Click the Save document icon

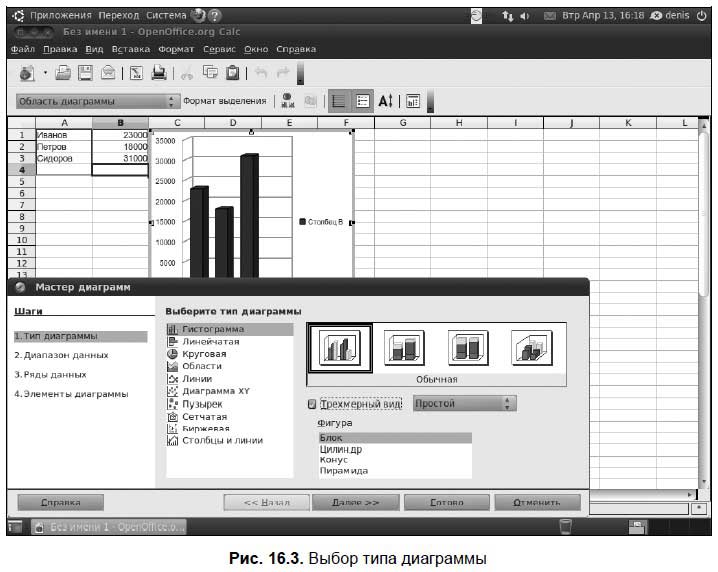tap(85, 73)
